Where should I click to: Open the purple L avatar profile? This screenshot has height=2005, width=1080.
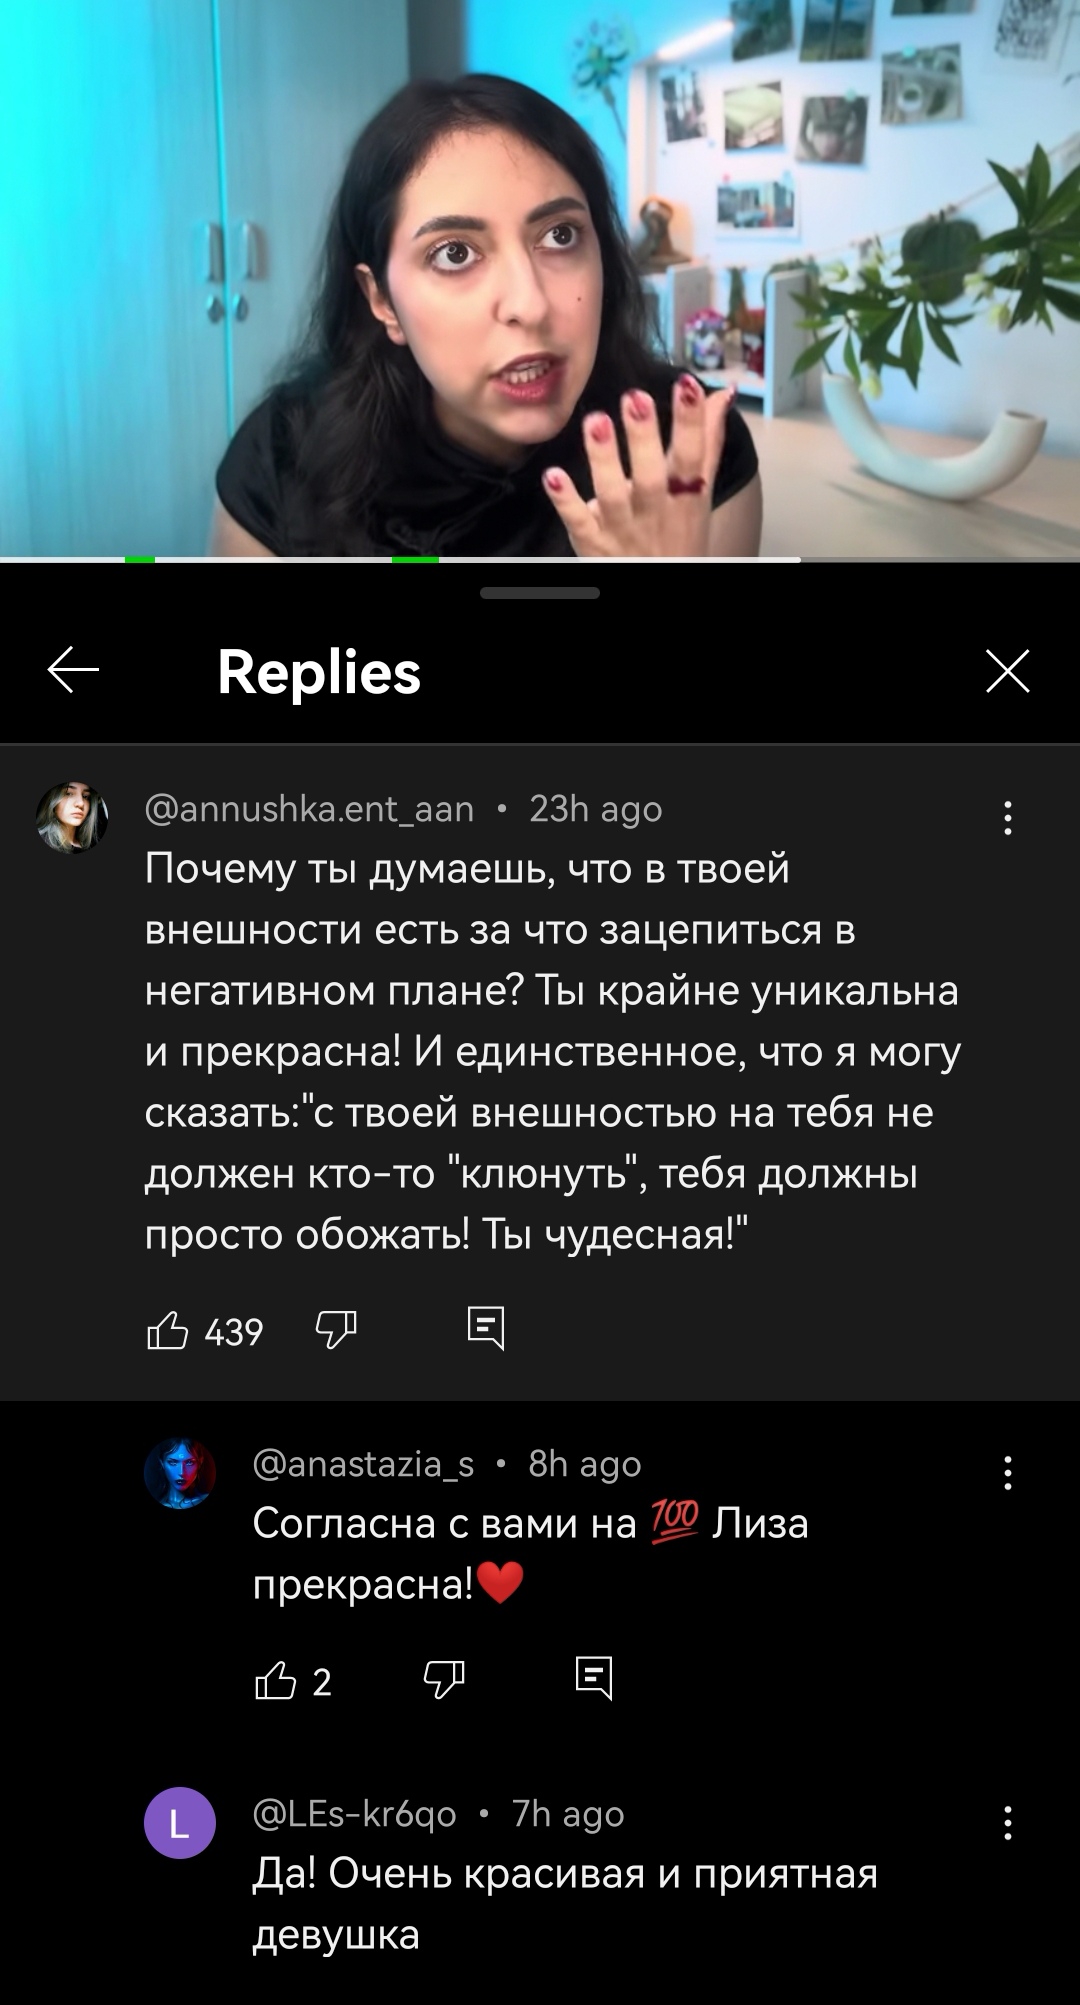(x=180, y=1823)
